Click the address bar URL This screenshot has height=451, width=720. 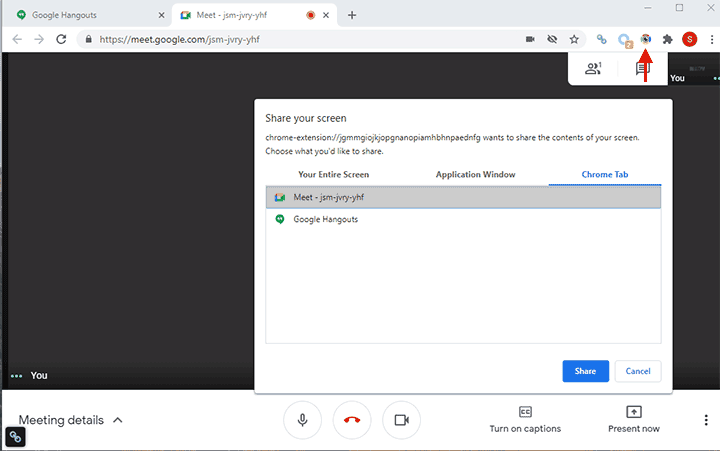tap(180, 39)
